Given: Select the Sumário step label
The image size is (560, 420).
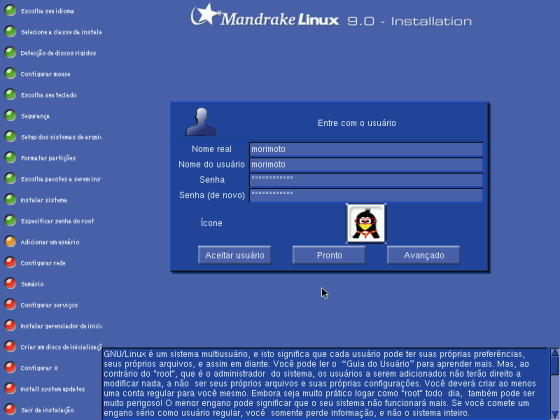Looking at the screenshot, I should (x=32, y=284).
